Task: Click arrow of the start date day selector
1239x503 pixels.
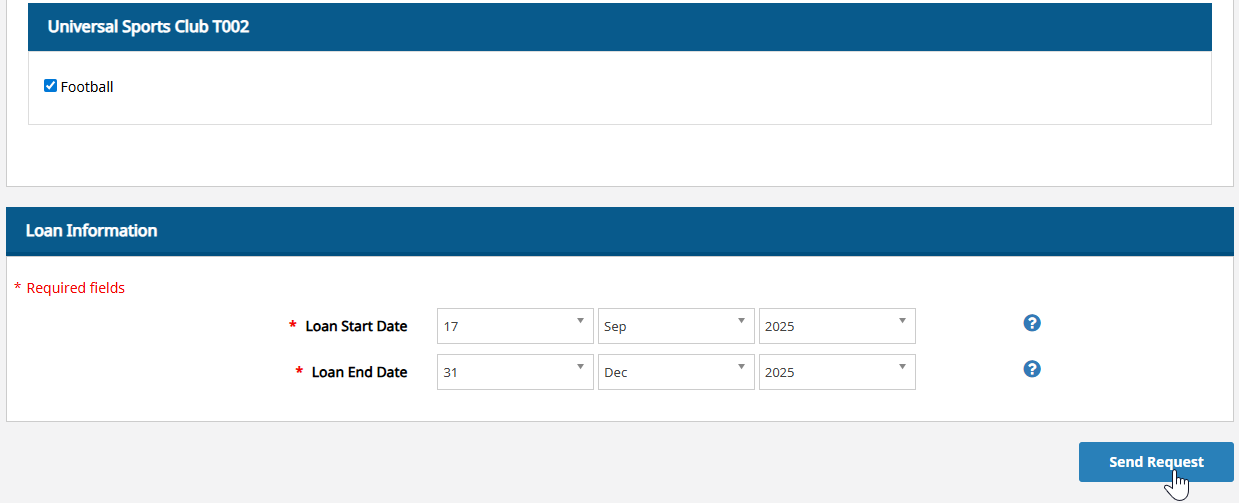Action: [x=580, y=321]
